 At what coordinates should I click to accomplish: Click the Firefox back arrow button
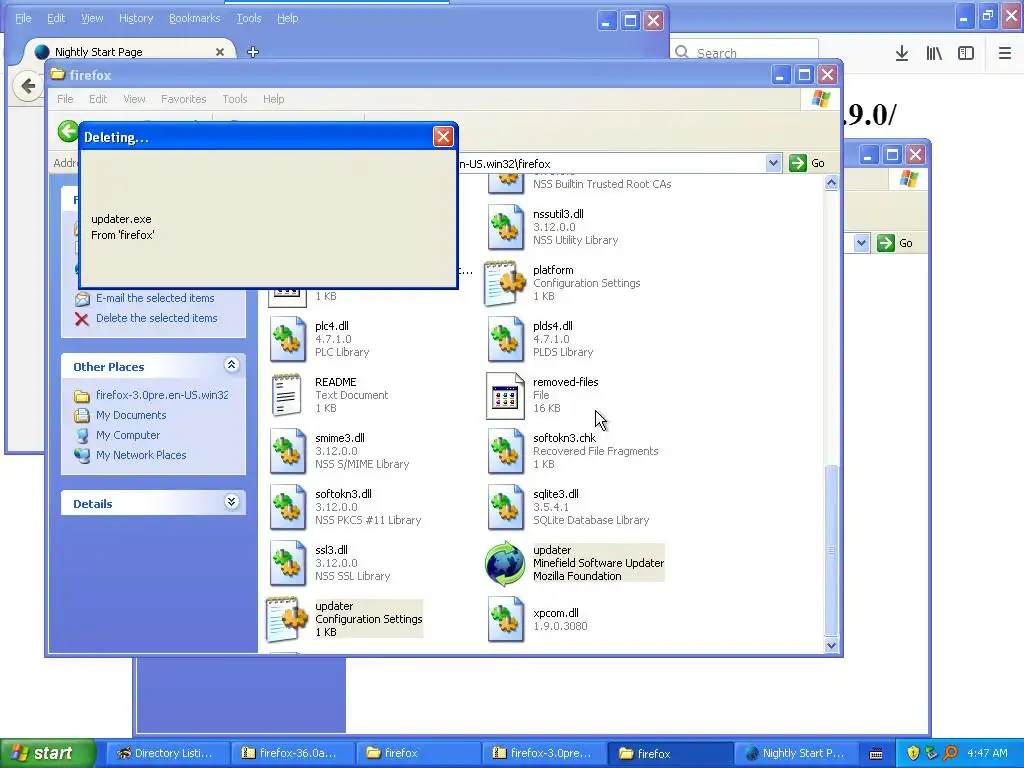[28, 86]
